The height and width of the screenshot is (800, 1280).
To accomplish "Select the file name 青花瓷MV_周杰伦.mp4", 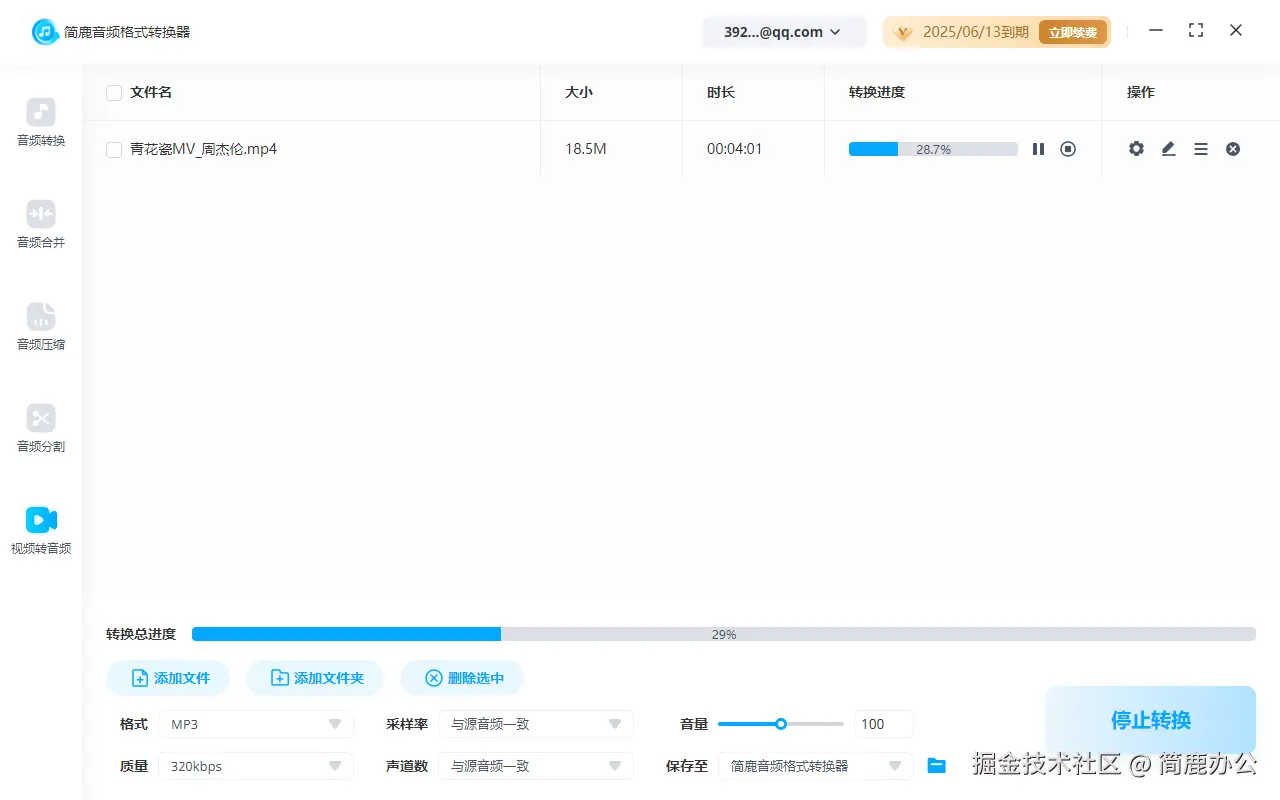I will [203, 149].
